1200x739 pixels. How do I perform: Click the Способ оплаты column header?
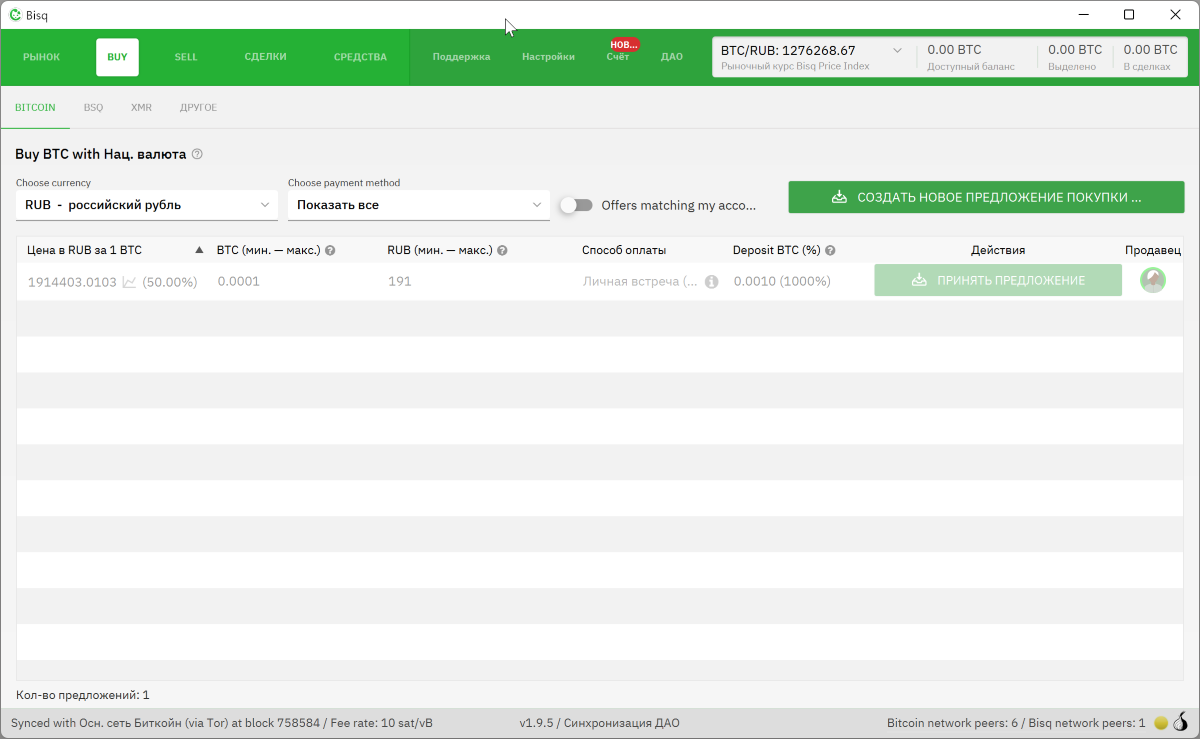tap(624, 250)
